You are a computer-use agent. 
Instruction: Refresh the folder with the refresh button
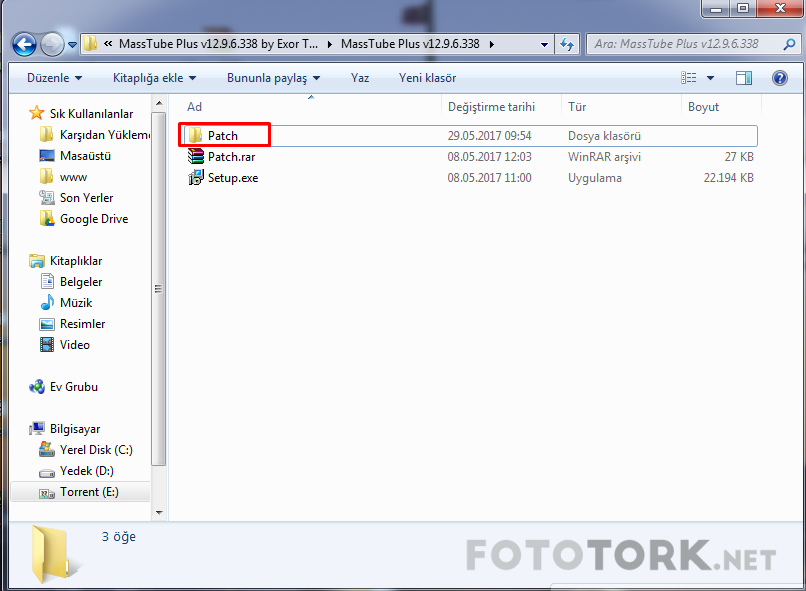pos(567,44)
